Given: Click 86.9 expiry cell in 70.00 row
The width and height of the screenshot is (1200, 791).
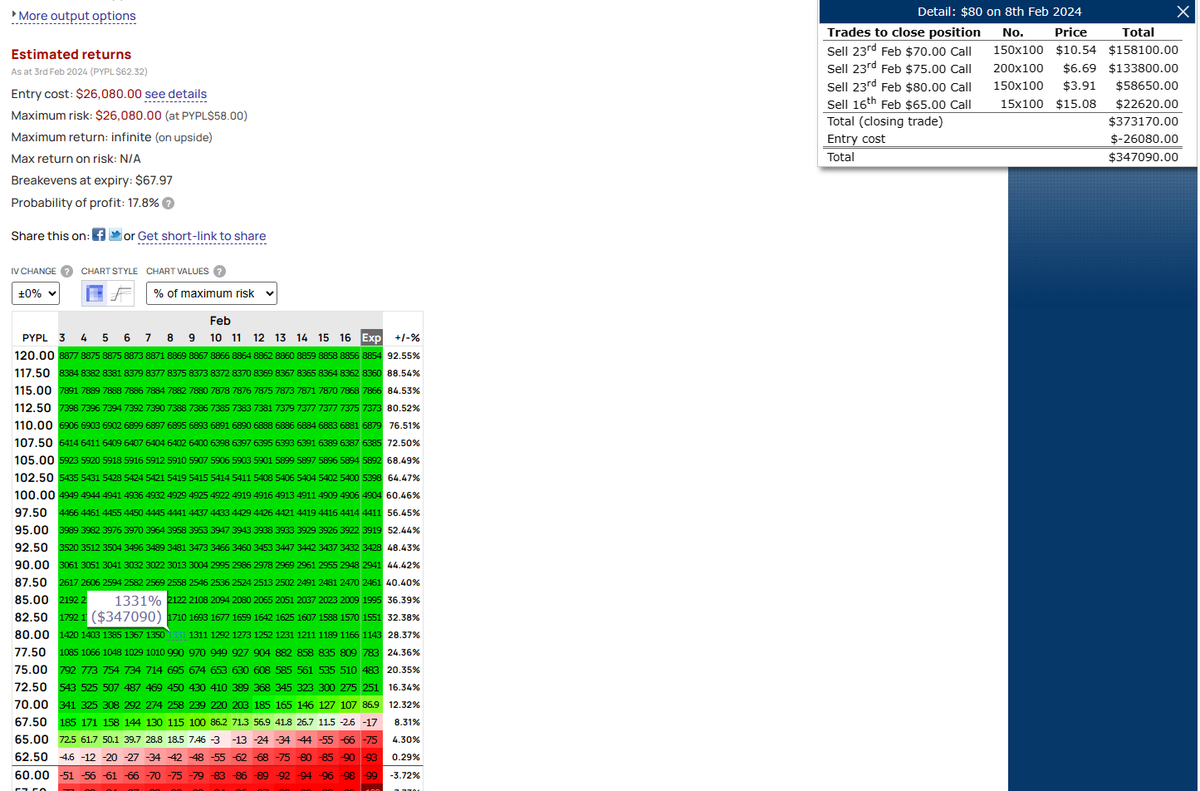Looking at the screenshot, I should pos(372,705).
